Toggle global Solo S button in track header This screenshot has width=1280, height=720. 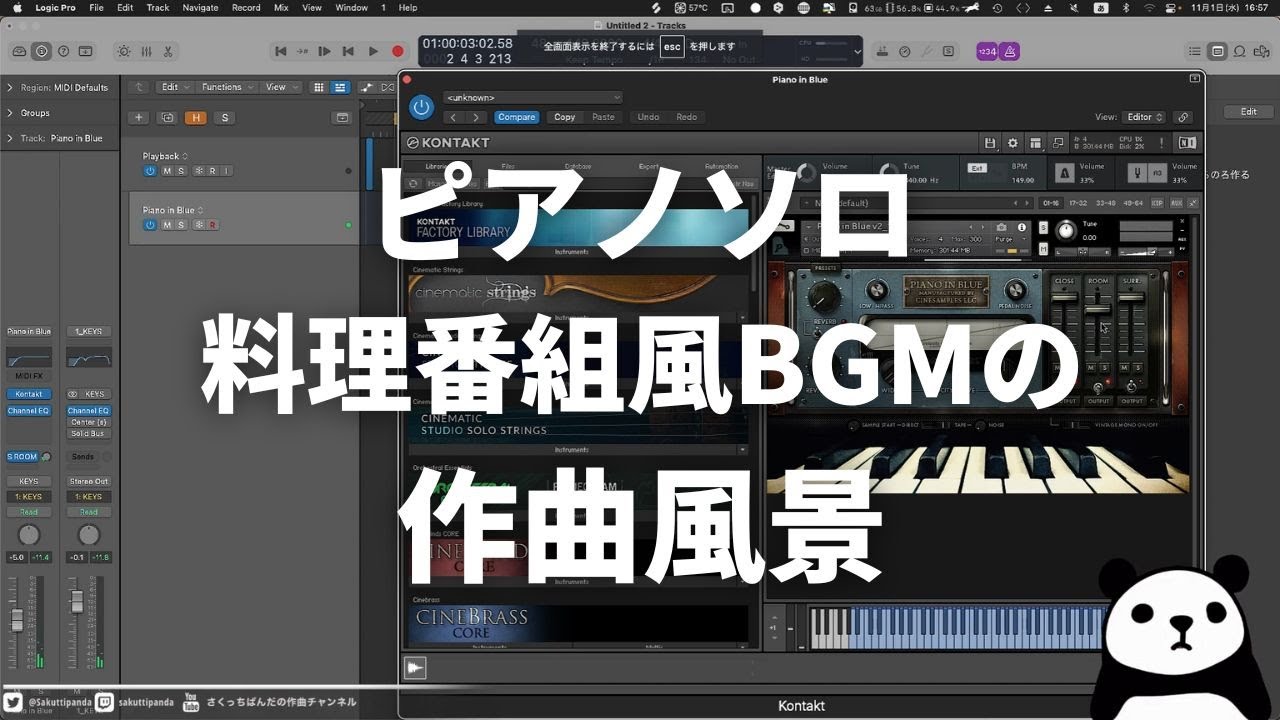(x=224, y=117)
